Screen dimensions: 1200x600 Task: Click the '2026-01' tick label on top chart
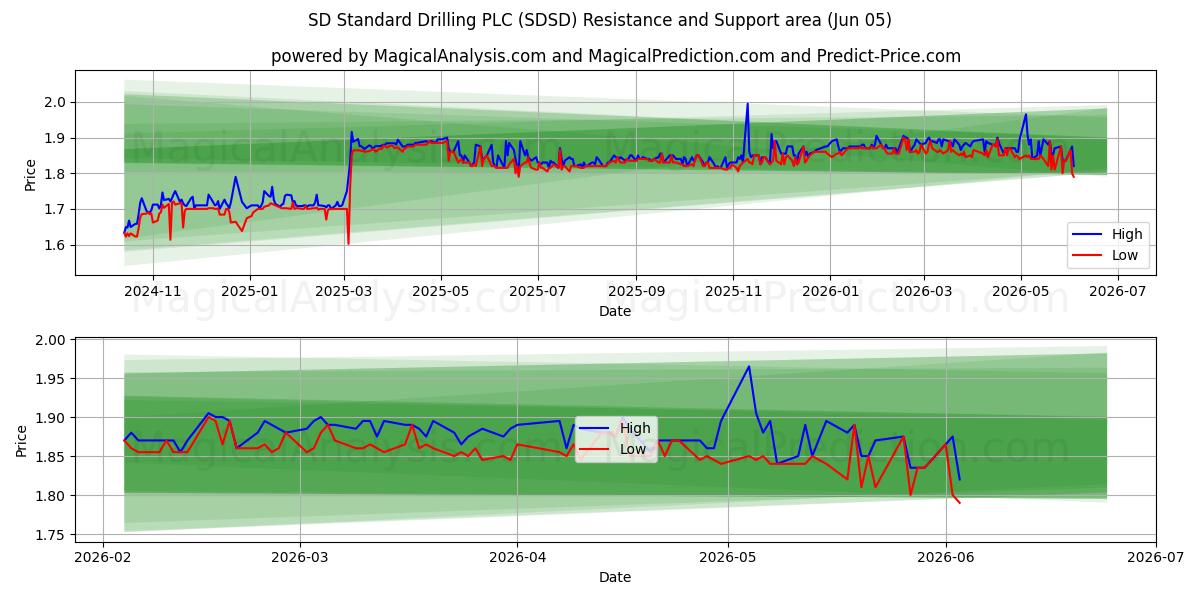point(830,291)
